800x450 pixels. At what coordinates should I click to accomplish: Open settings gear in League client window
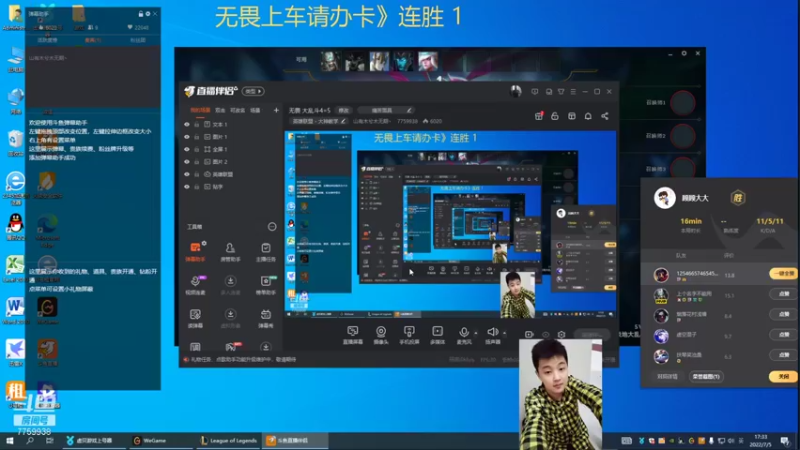(x=684, y=53)
